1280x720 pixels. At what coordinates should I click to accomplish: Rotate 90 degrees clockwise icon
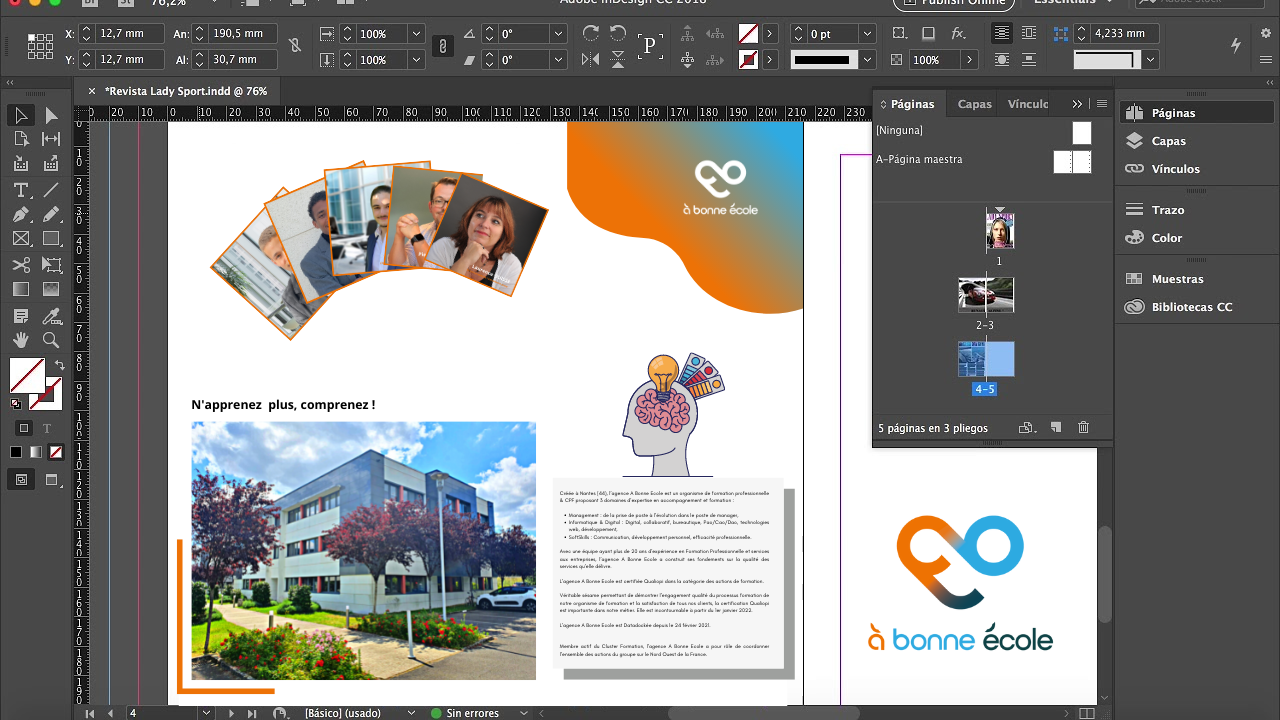591,34
